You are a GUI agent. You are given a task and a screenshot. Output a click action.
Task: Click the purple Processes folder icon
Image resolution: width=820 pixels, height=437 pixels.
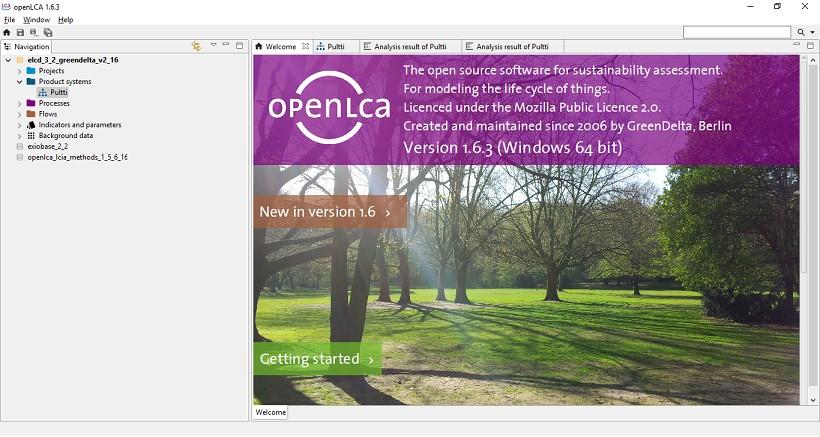coord(31,103)
